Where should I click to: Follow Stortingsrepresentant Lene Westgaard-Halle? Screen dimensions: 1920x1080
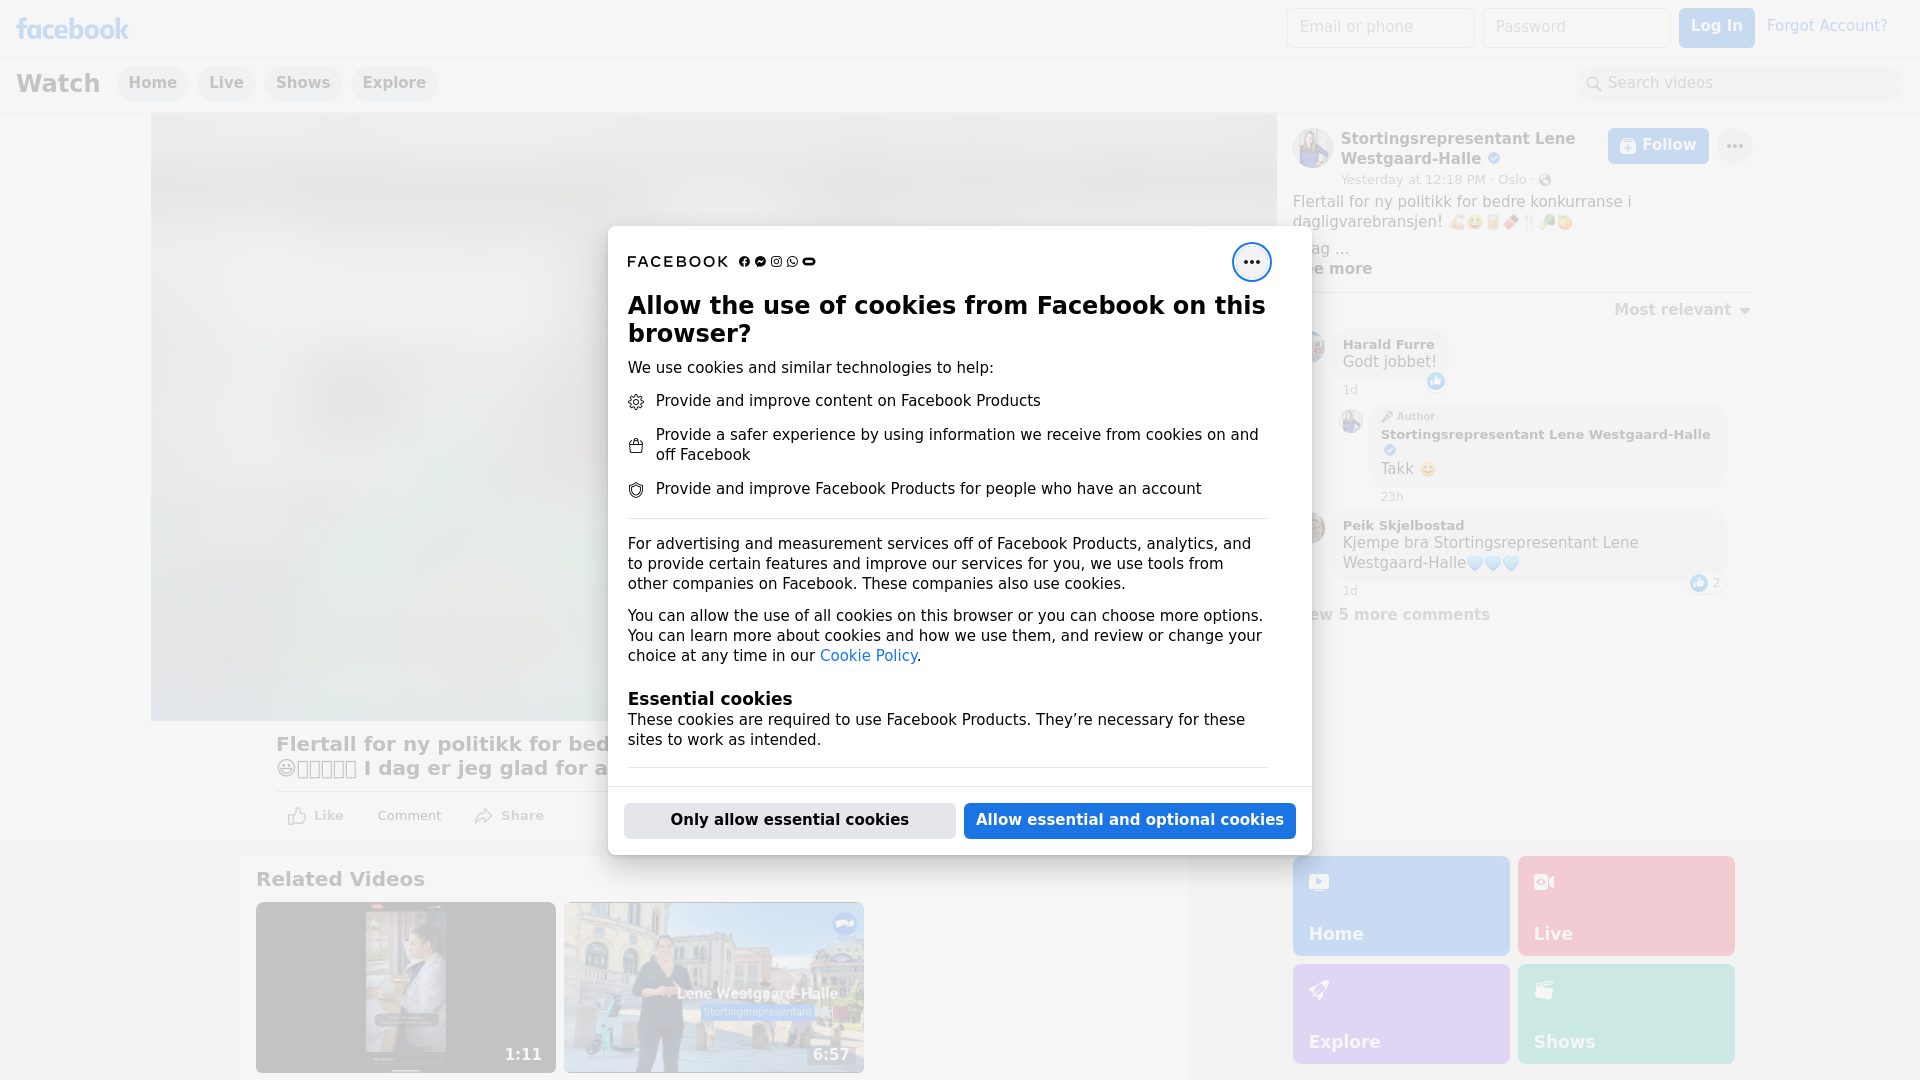click(x=1658, y=146)
